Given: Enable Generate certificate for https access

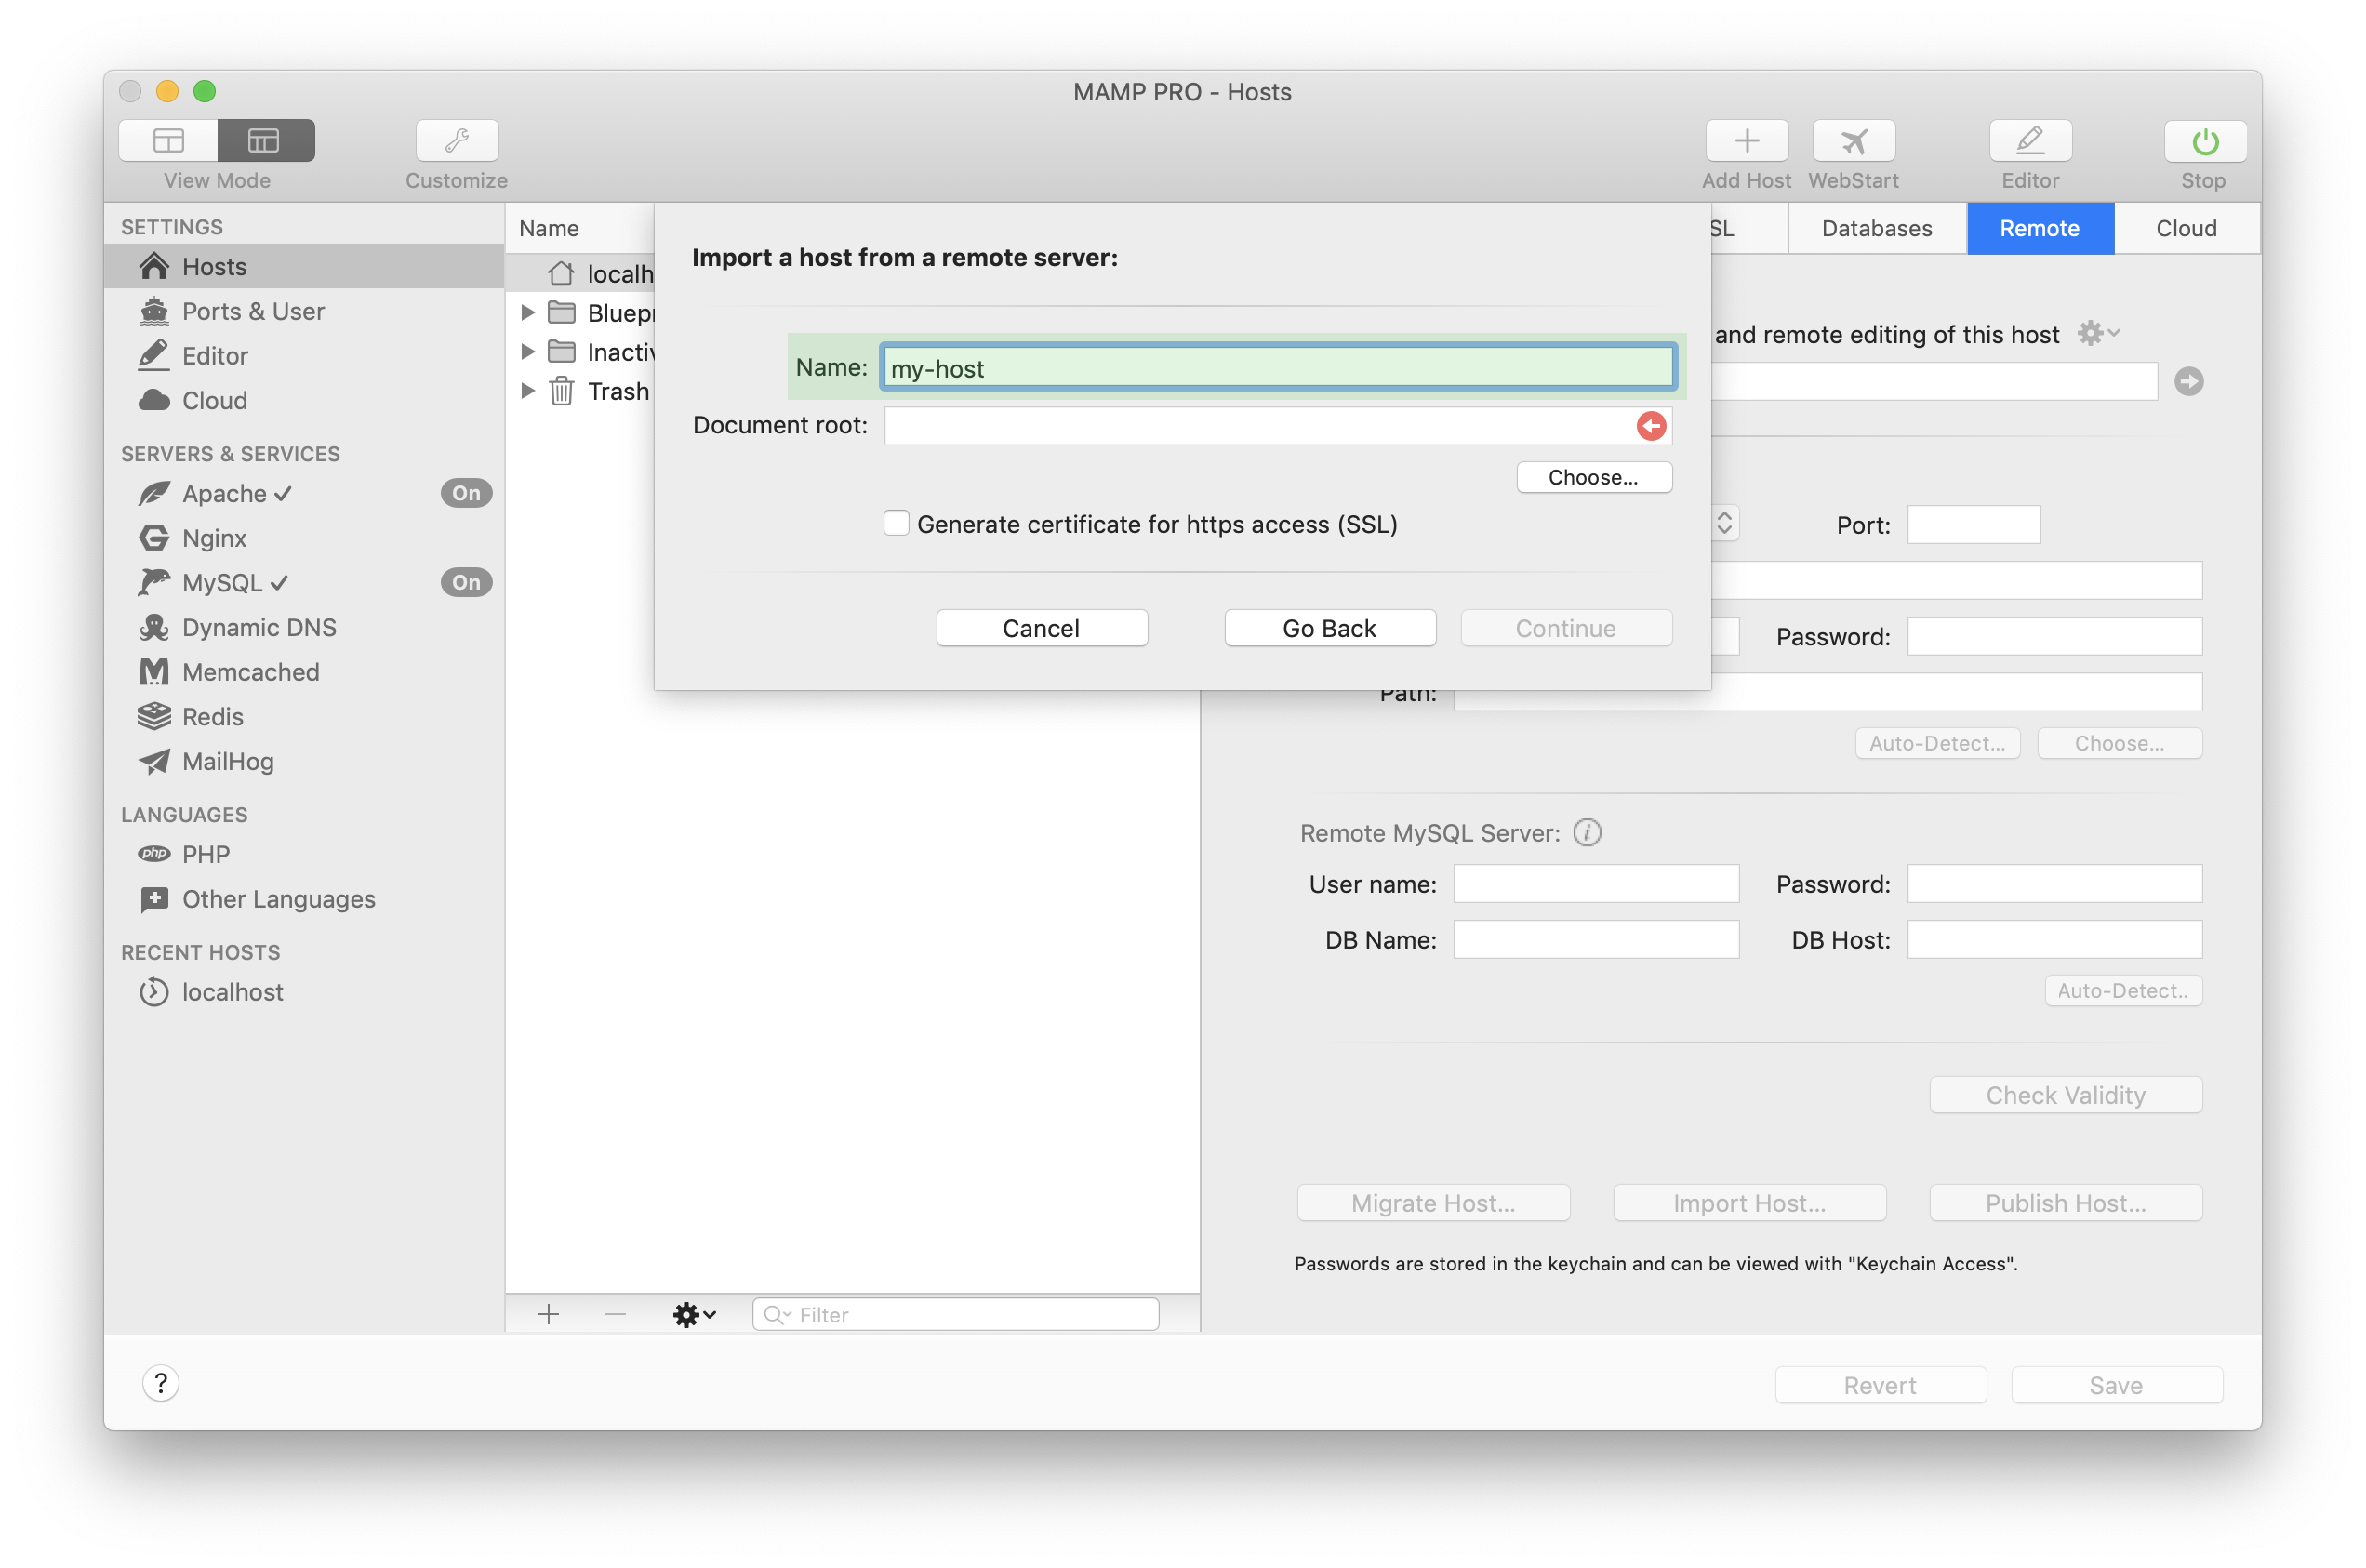Looking at the screenshot, I should click(896, 523).
